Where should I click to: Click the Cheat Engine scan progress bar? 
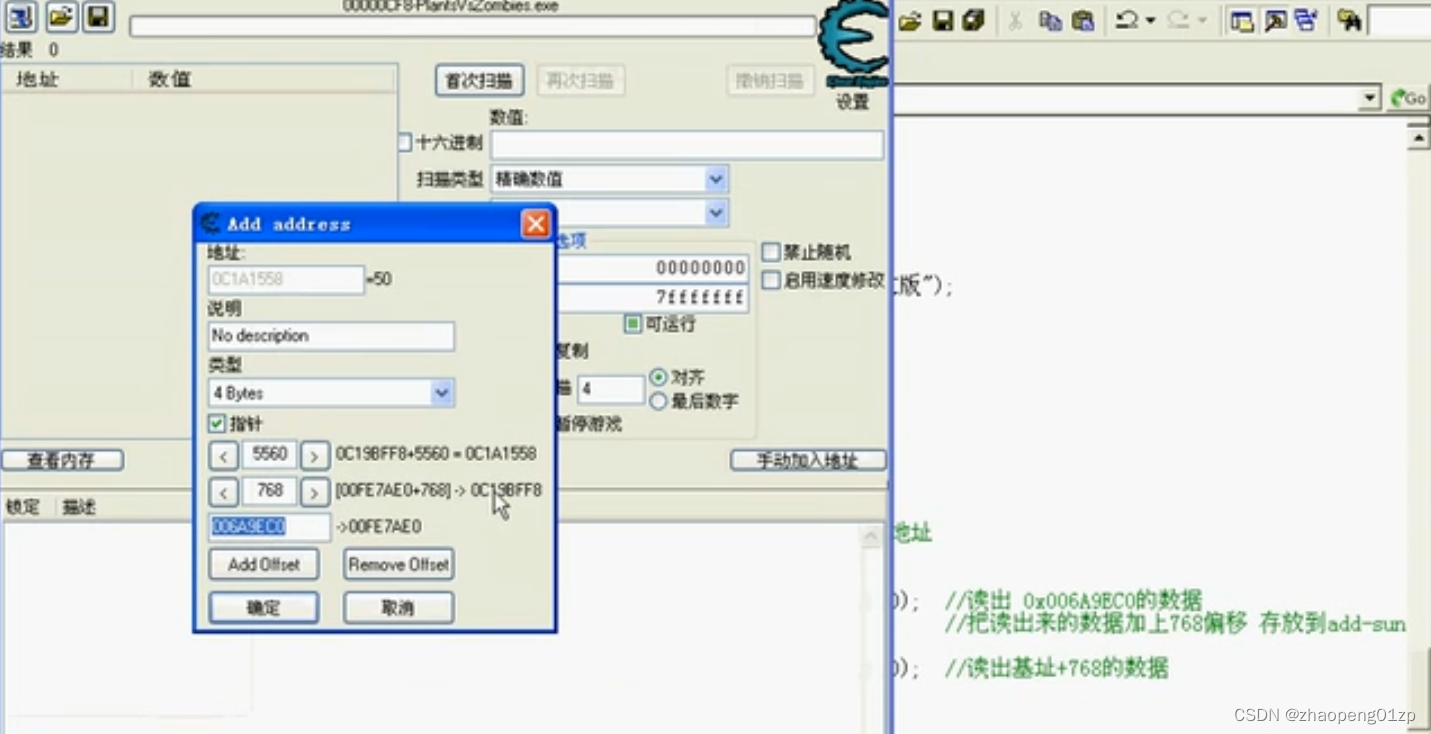coord(473,27)
